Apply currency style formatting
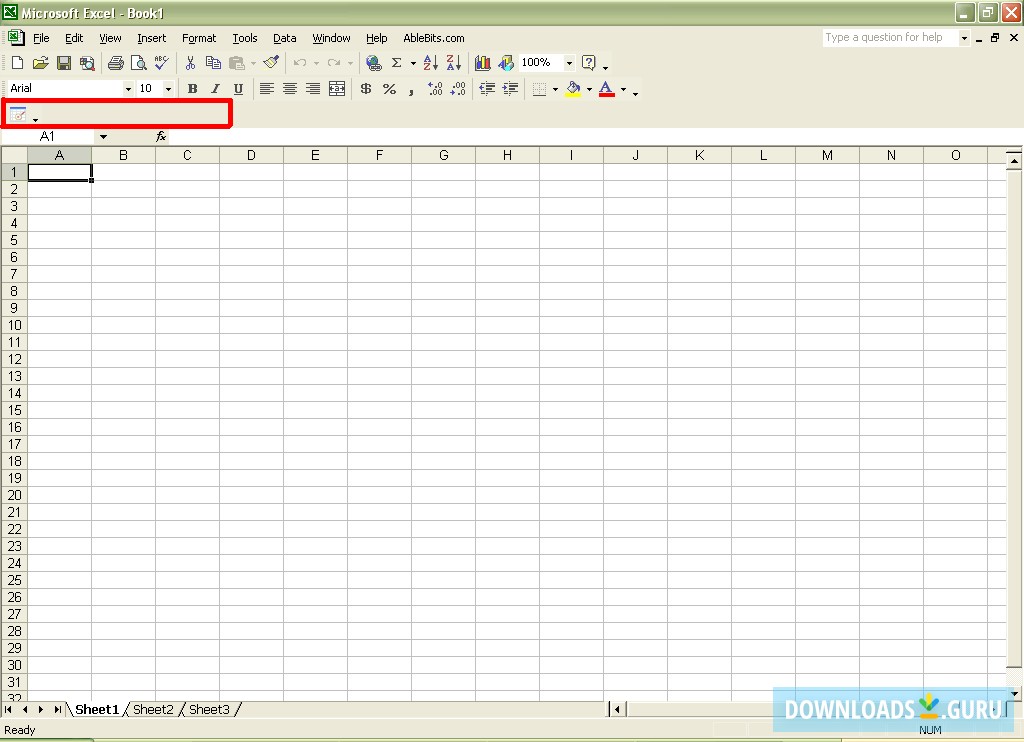The image size is (1024, 742). pyautogui.click(x=365, y=89)
